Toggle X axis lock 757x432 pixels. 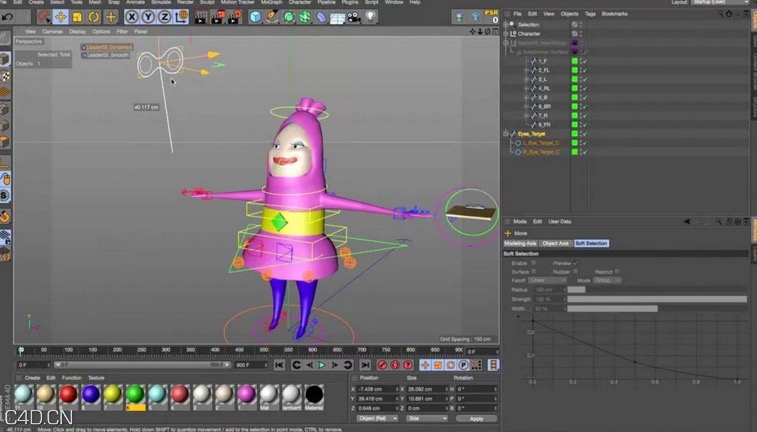[131, 17]
